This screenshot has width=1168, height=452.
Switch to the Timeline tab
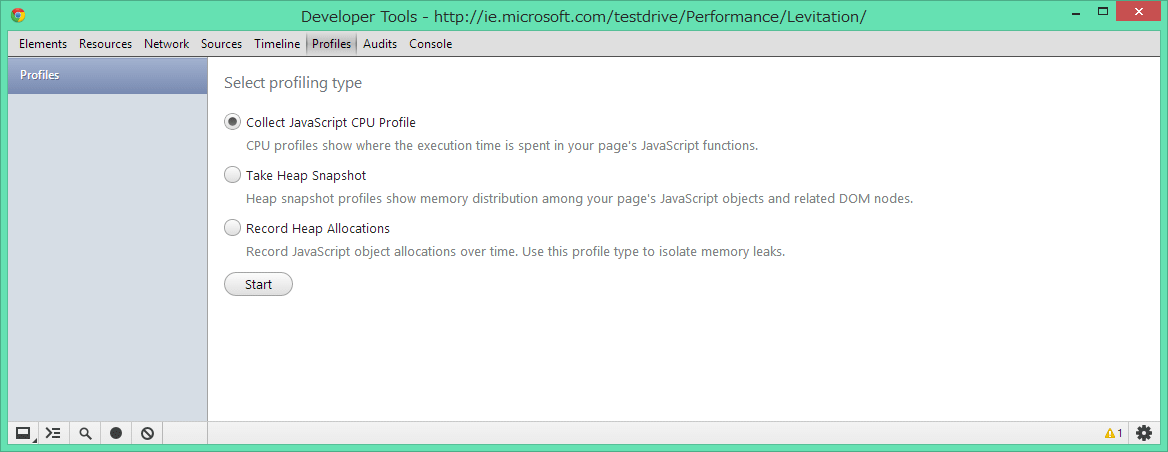(276, 44)
